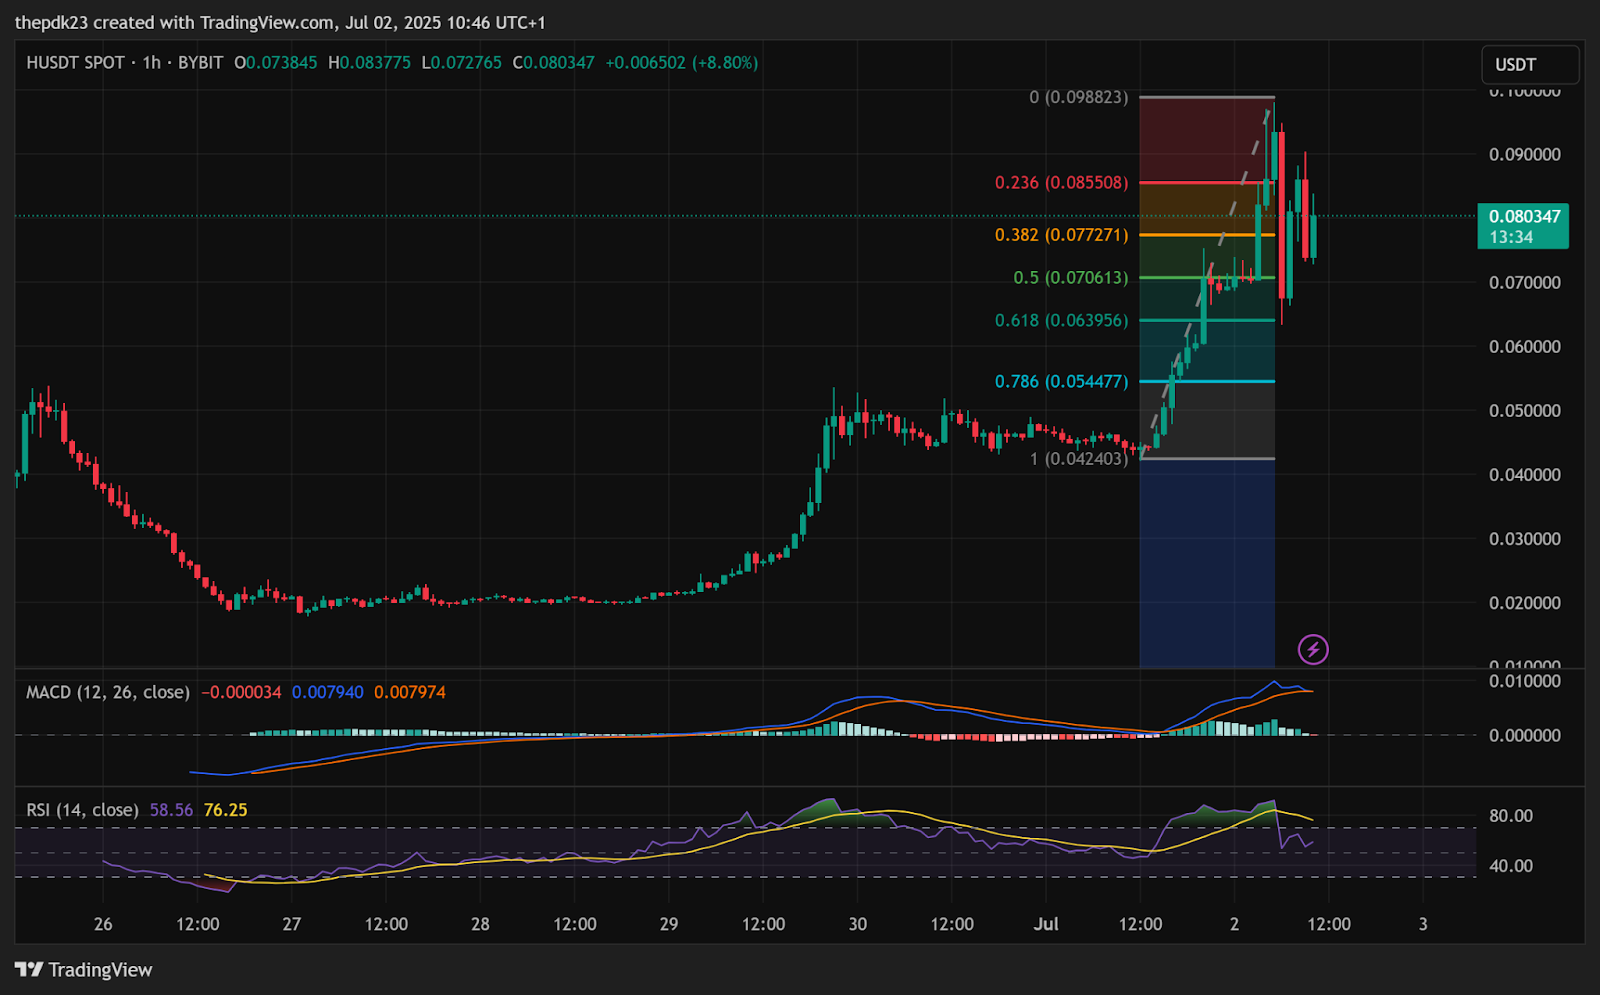Click the 1 (0.042403) Fibonacci level label
This screenshot has width=1600, height=995.
point(1078,458)
